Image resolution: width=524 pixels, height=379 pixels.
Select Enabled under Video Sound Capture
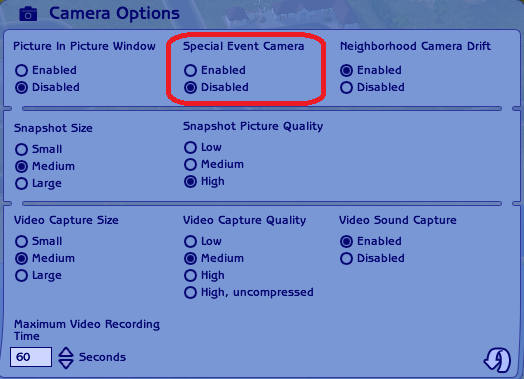[346, 241]
